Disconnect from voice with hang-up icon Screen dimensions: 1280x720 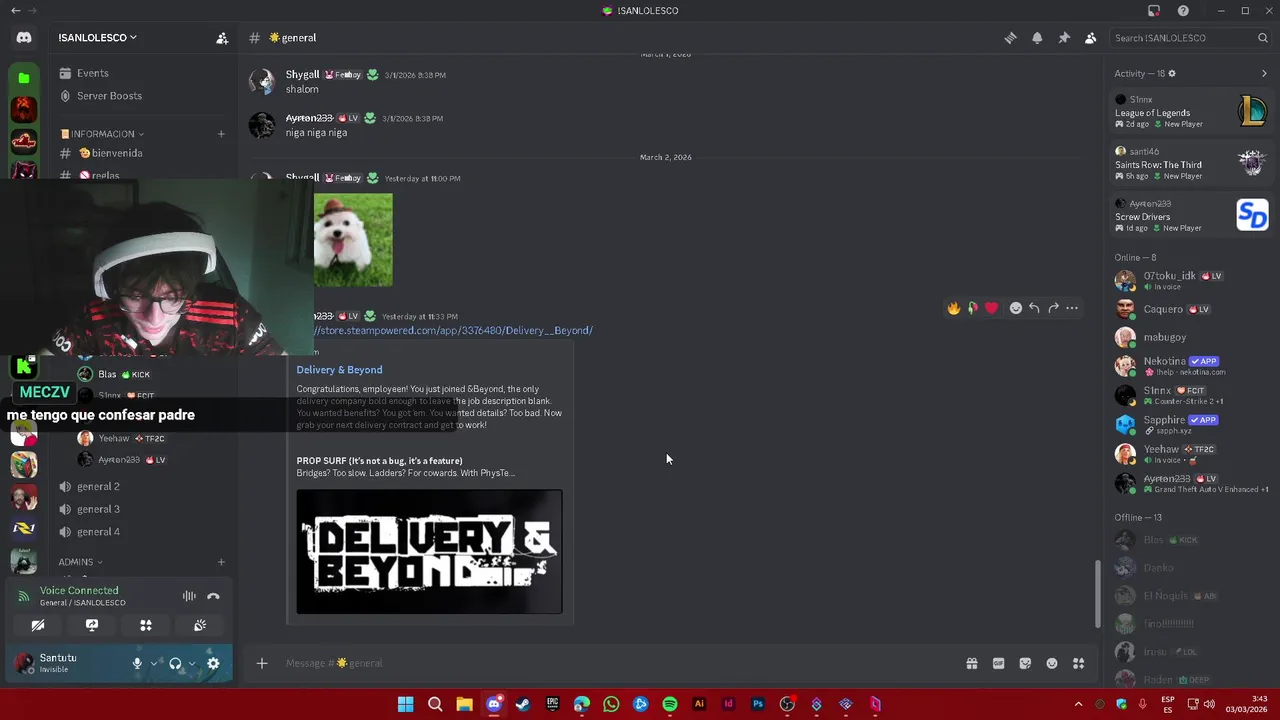pos(213,596)
